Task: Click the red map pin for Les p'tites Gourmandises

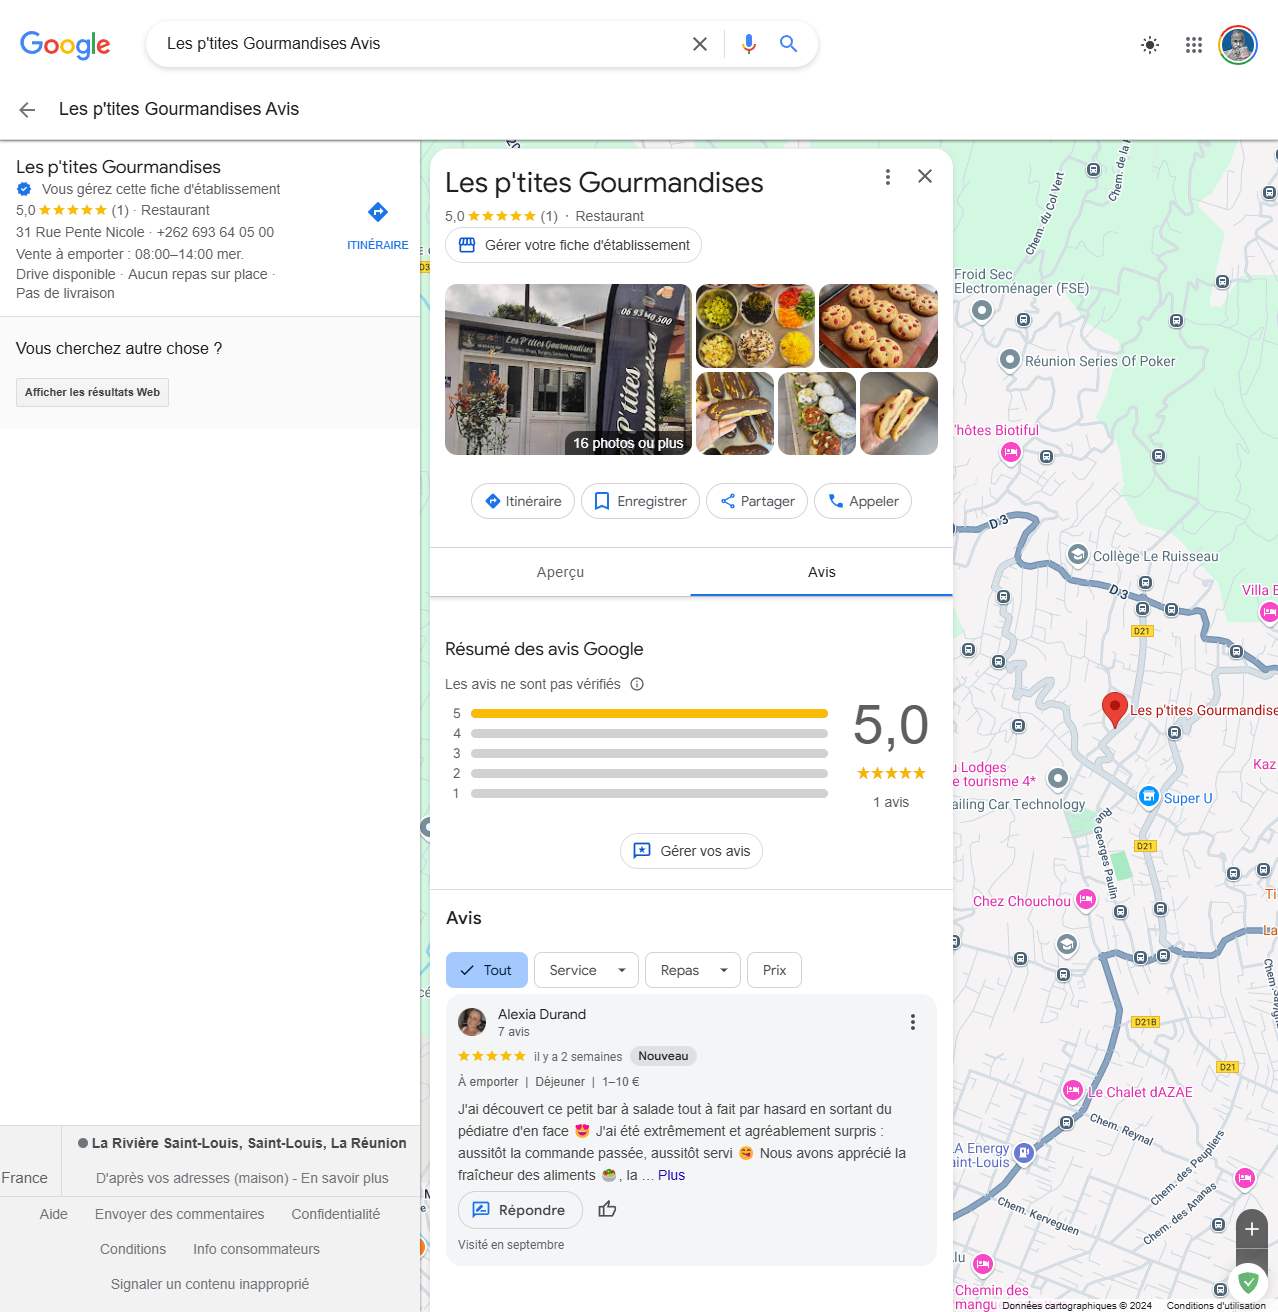Action: coord(1114,708)
